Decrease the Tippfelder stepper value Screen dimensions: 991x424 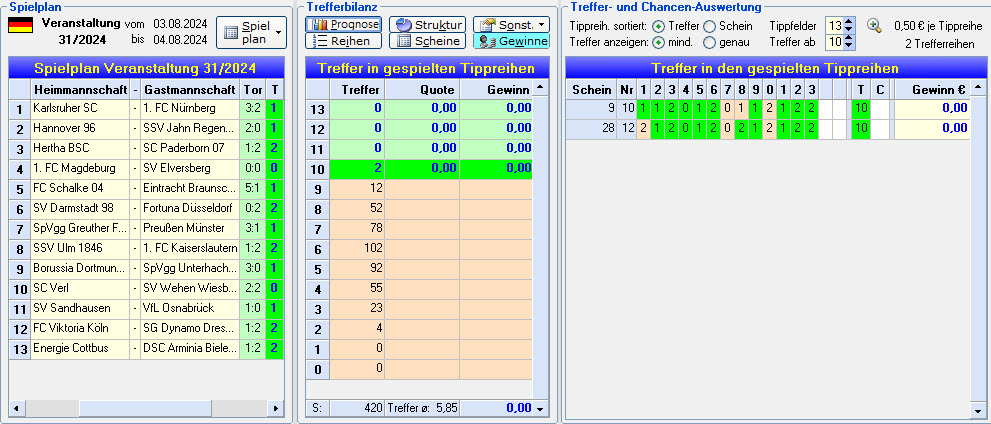tap(849, 30)
